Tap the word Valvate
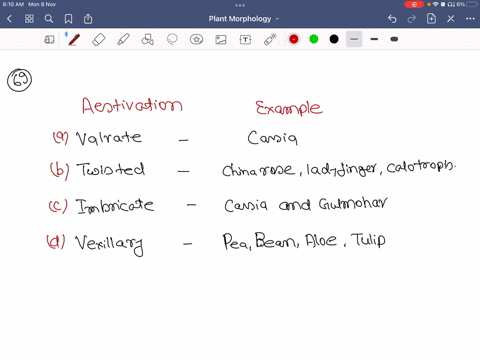480x360 pixels. pyautogui.click(x=109, y=138)
